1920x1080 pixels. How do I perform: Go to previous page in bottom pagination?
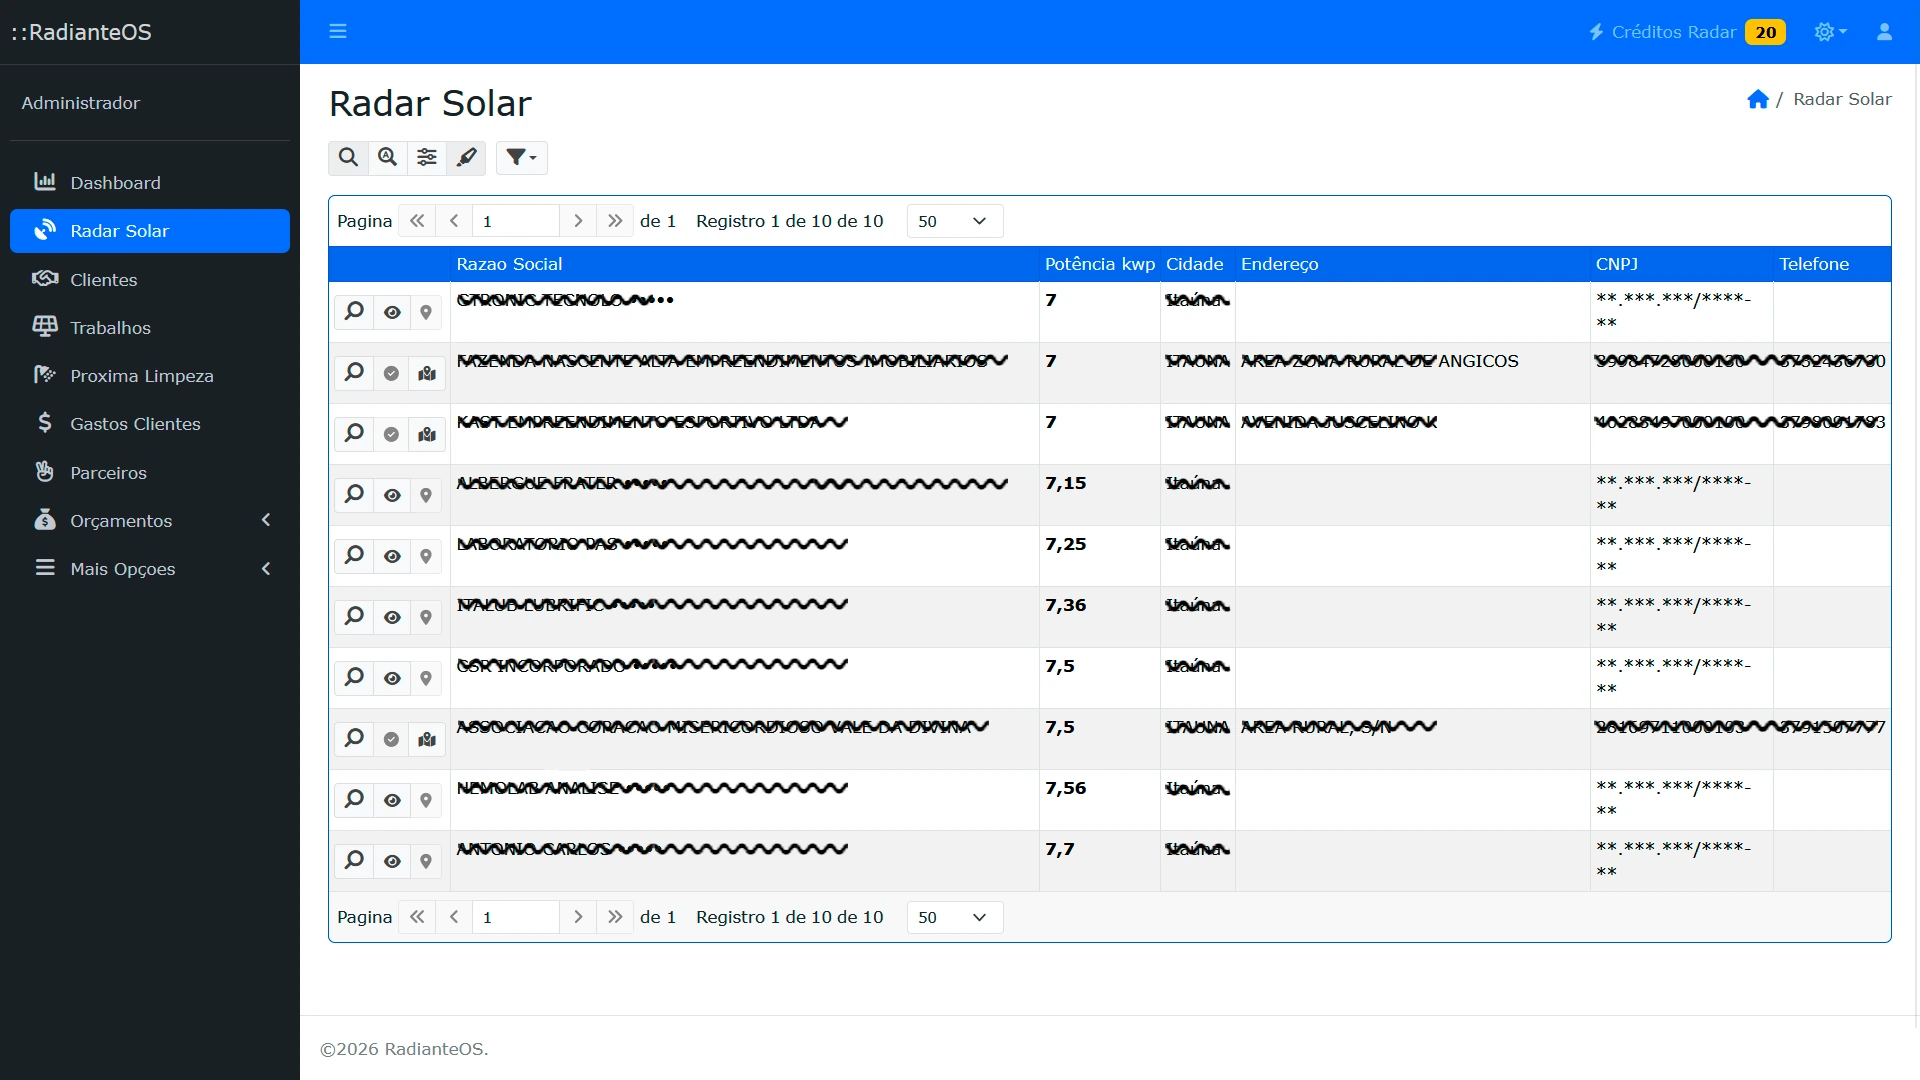(x=454, y=917)
